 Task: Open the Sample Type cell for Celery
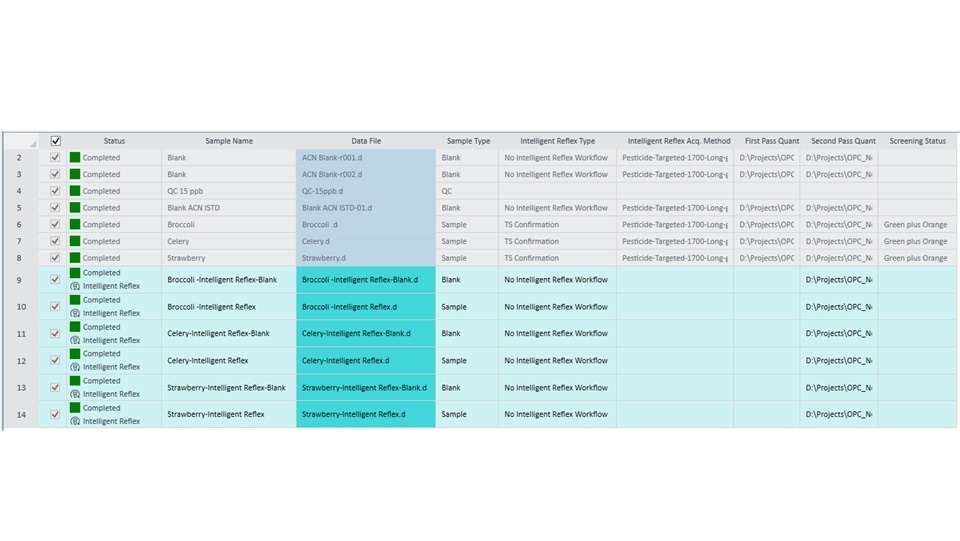click(466, 241)
